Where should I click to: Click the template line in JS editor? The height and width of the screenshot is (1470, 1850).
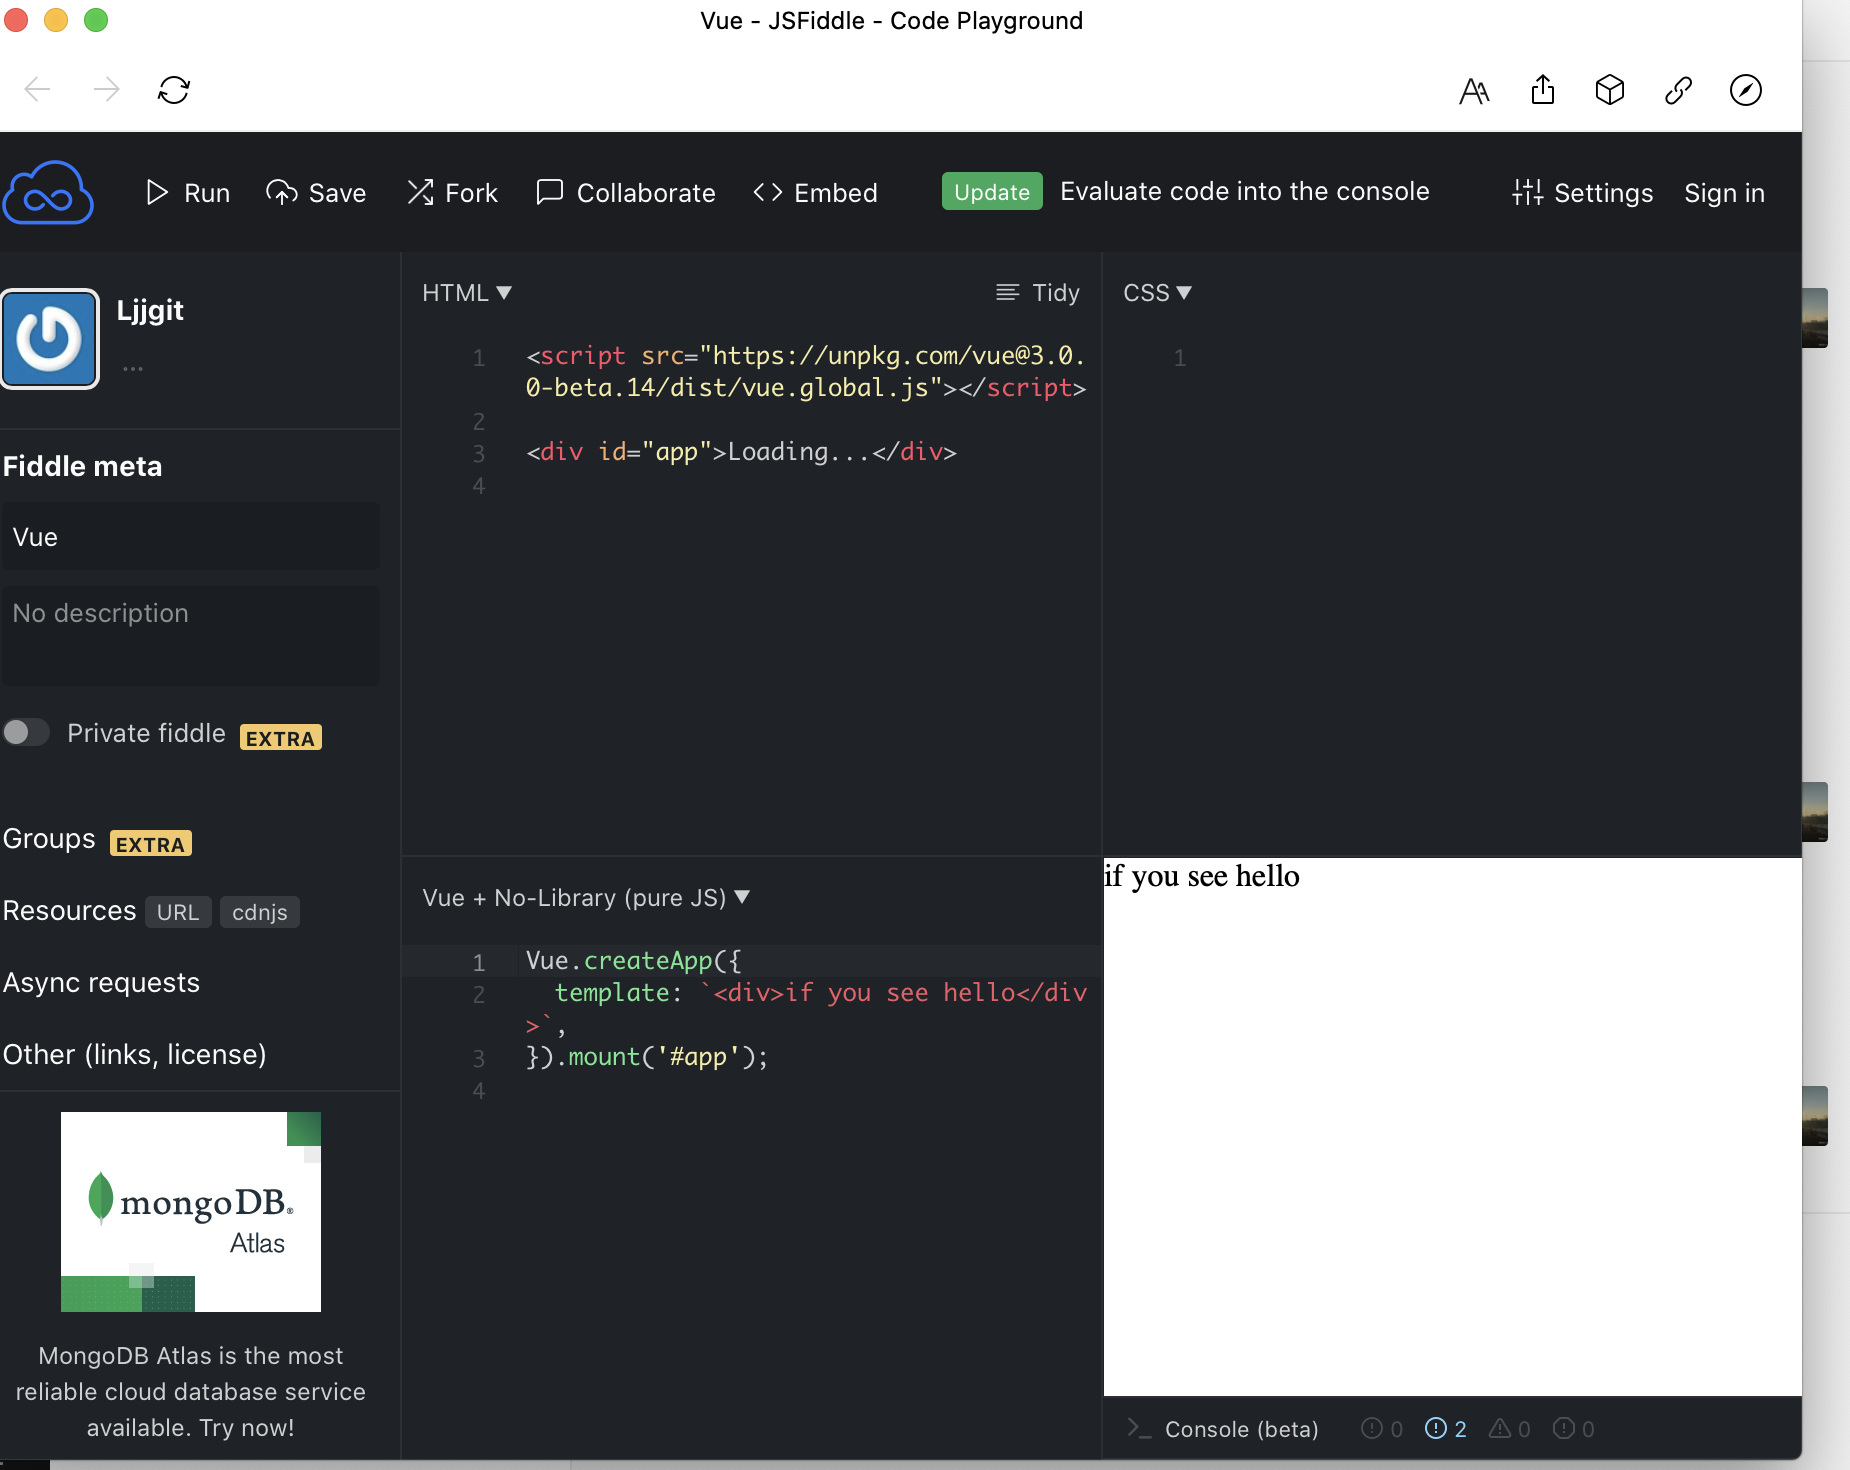click(806, 1009)
